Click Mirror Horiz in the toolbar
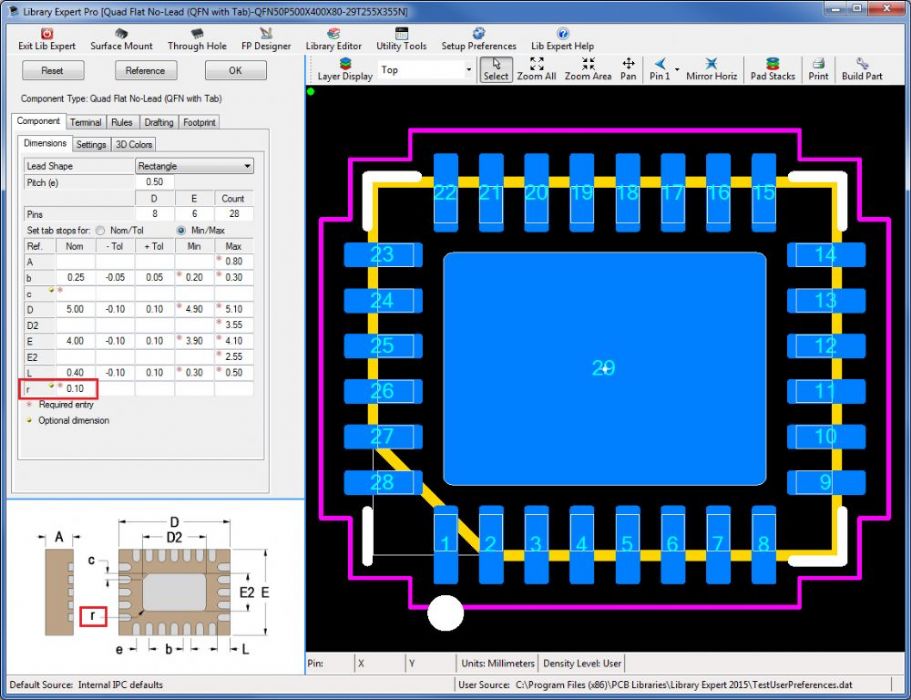Viewport: 911px width, 700px height. click(711, 64)
